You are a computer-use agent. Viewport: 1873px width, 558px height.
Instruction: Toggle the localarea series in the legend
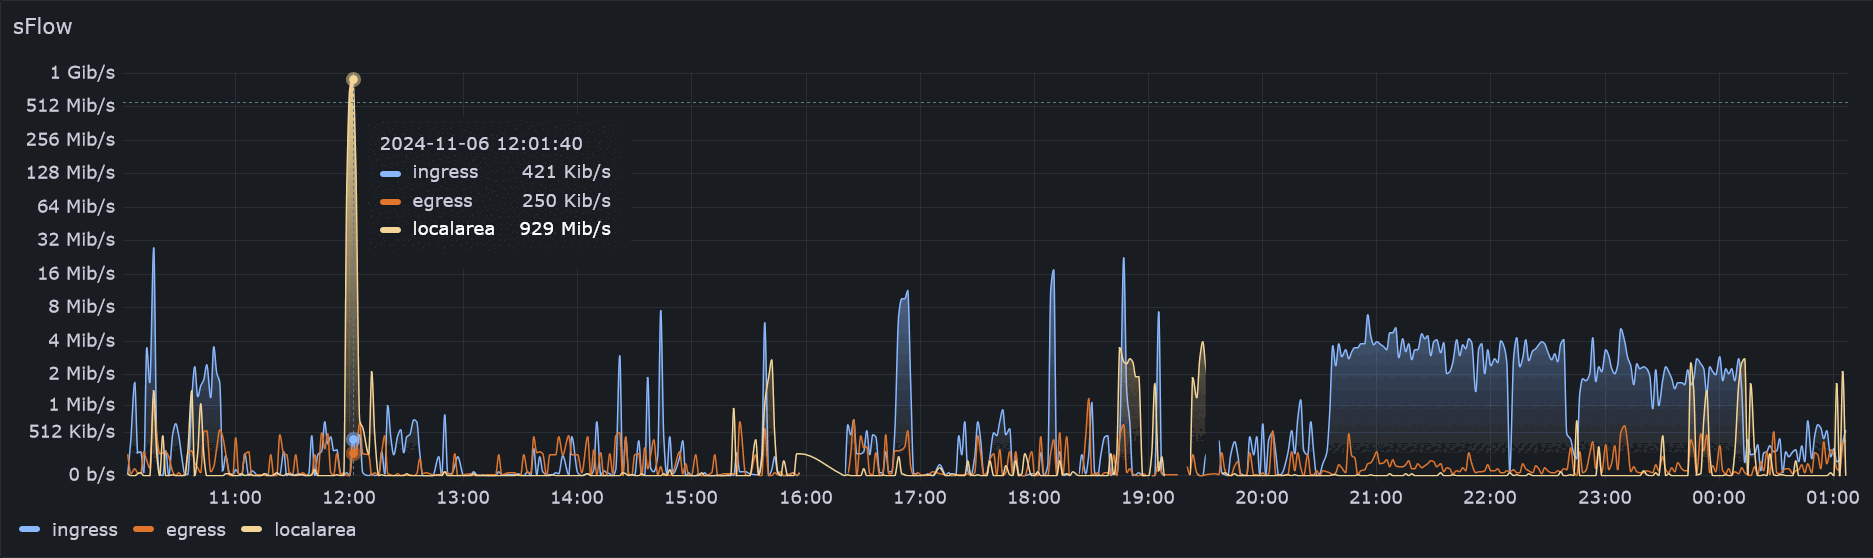tap(314, 530)
